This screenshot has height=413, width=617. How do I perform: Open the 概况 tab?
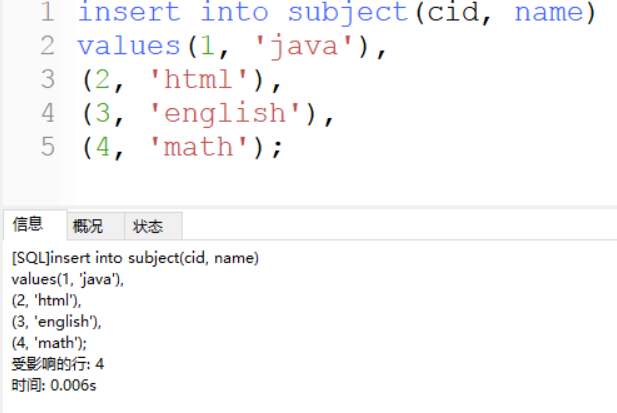click(x=96, y=226)
